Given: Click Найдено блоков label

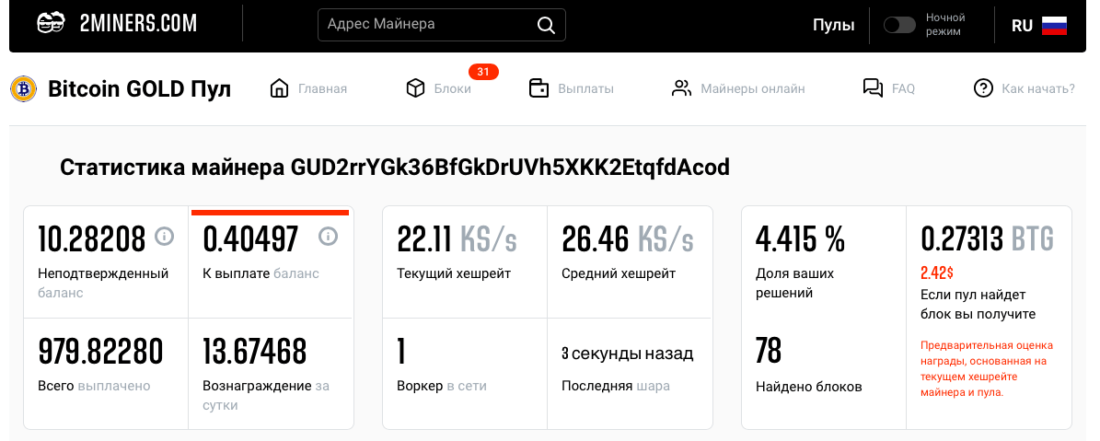Looking at the screenshot, I should [x=809, y=386].
